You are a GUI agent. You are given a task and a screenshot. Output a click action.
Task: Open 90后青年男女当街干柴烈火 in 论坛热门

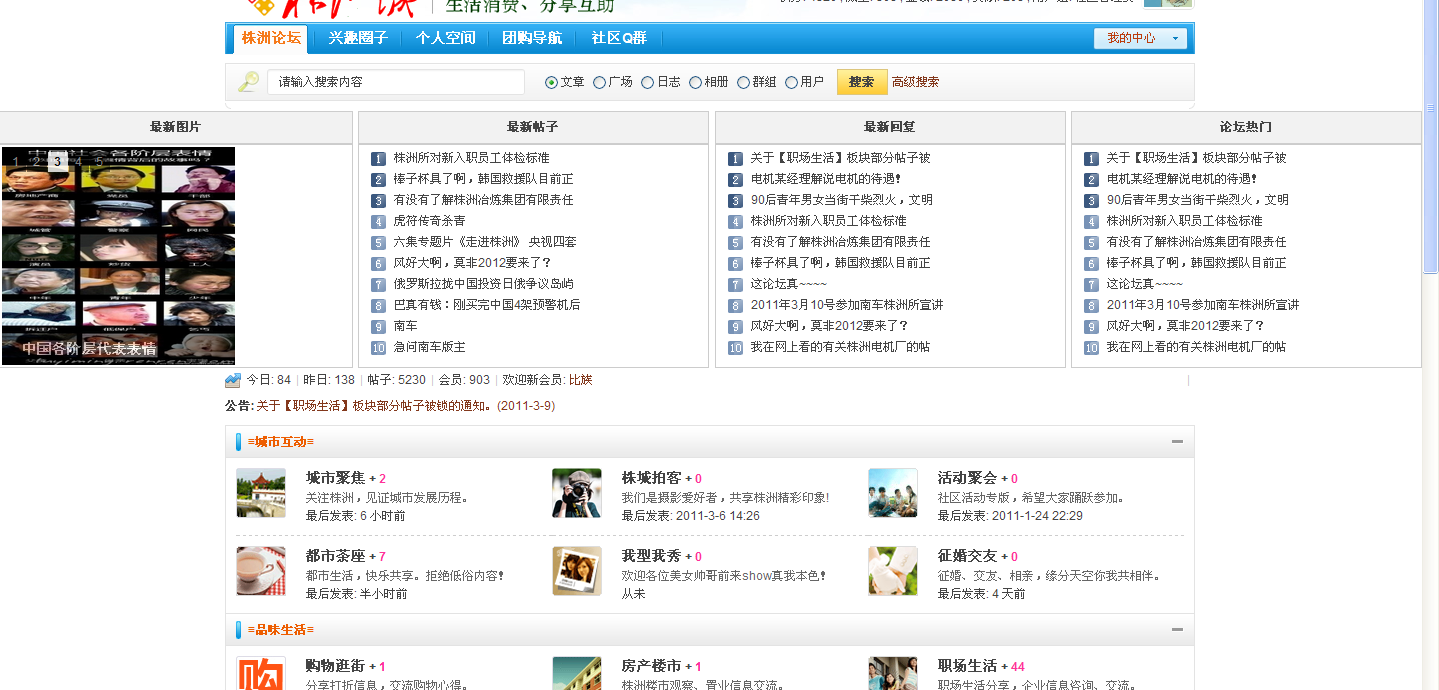click(1197, 200)
